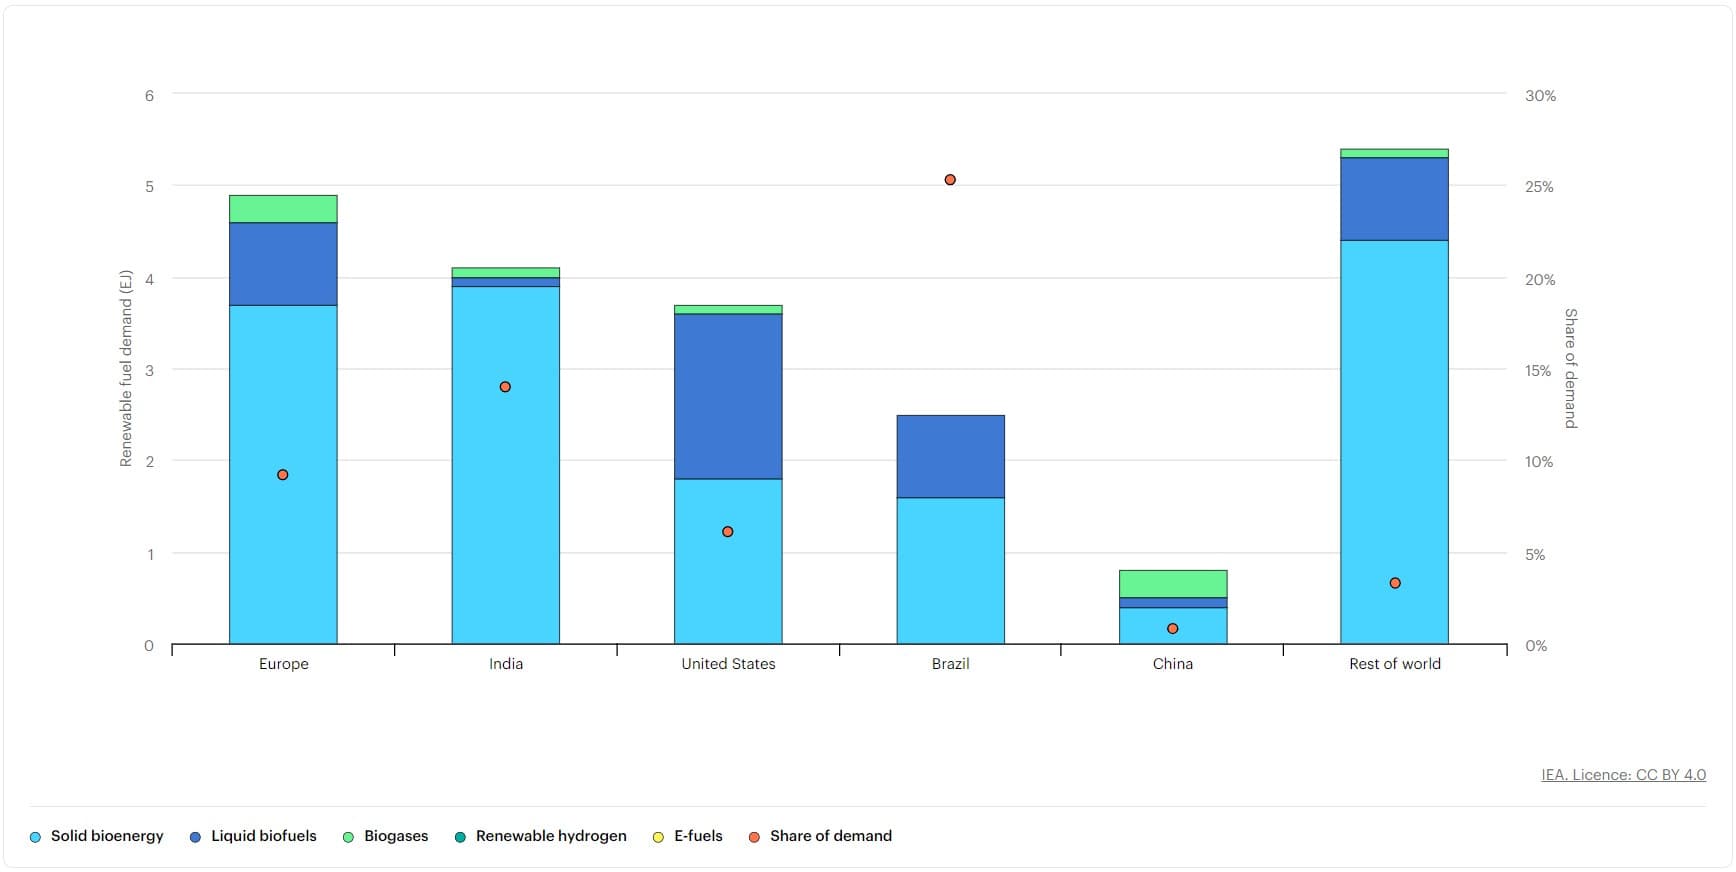Toggle Liquid biofuels legend entry
This screenshot has width=1736, height=872.
coord(263,836)
